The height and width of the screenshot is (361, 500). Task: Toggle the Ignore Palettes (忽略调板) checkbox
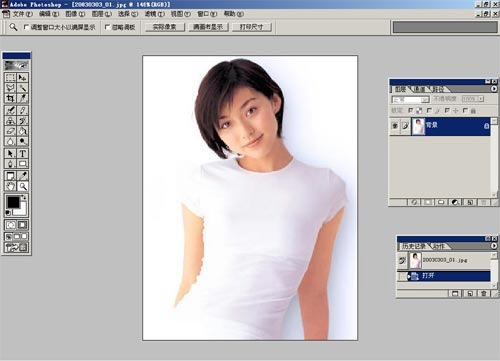point(107,27)
